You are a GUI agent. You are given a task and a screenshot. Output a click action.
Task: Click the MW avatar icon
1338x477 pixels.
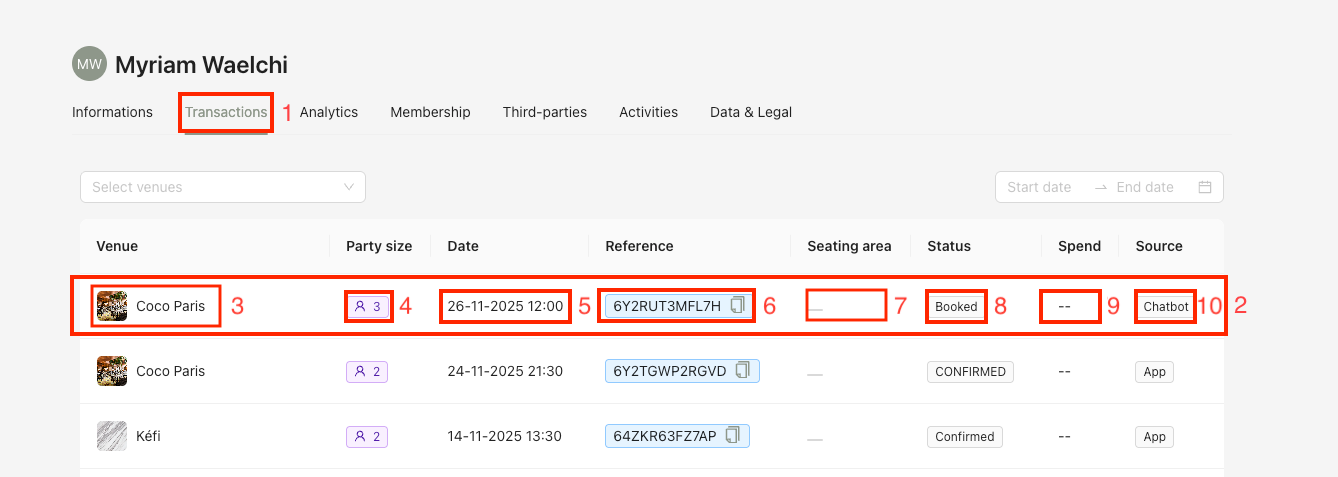(x=89, y=65)
